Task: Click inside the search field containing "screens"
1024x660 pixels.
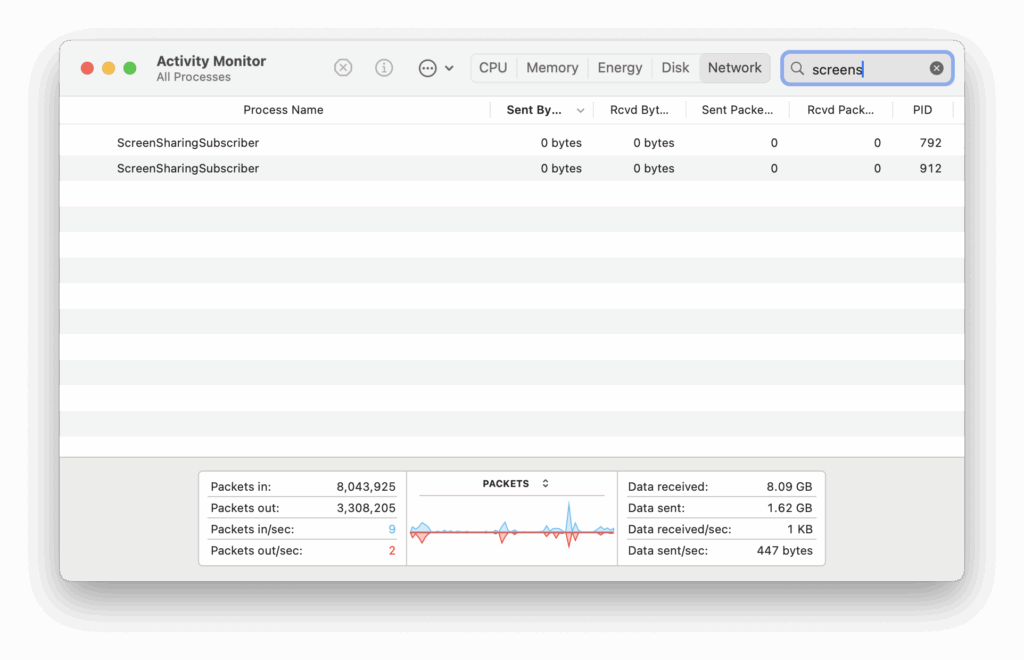Action: pos(867,69)
